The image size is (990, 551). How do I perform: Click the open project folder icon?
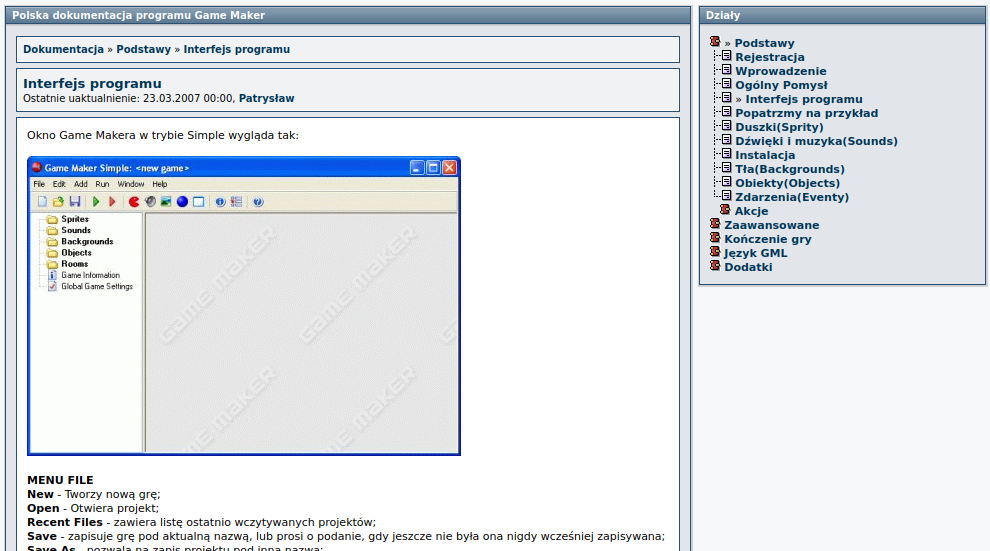pos(58,202)
